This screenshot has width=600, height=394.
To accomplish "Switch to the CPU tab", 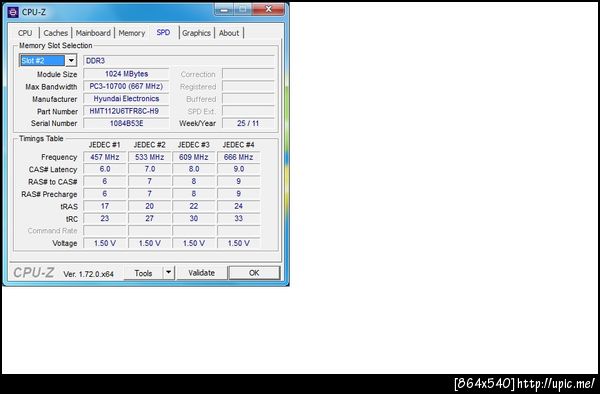I will click(25, 33).
